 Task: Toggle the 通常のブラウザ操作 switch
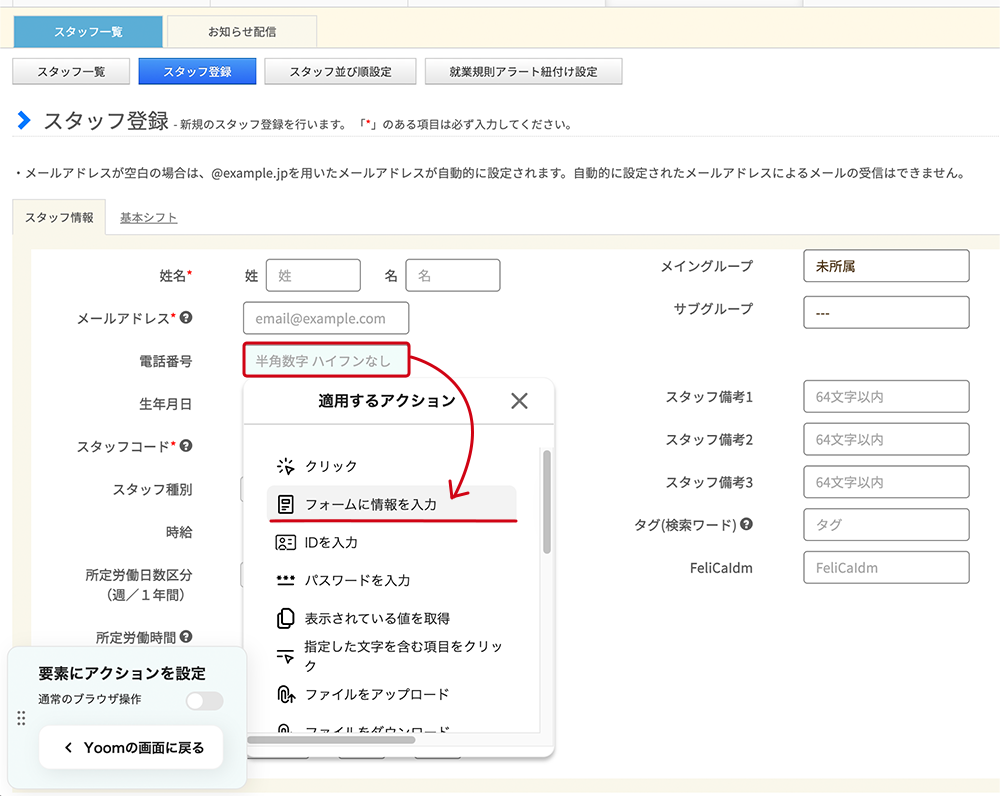[x=204, y=700]
